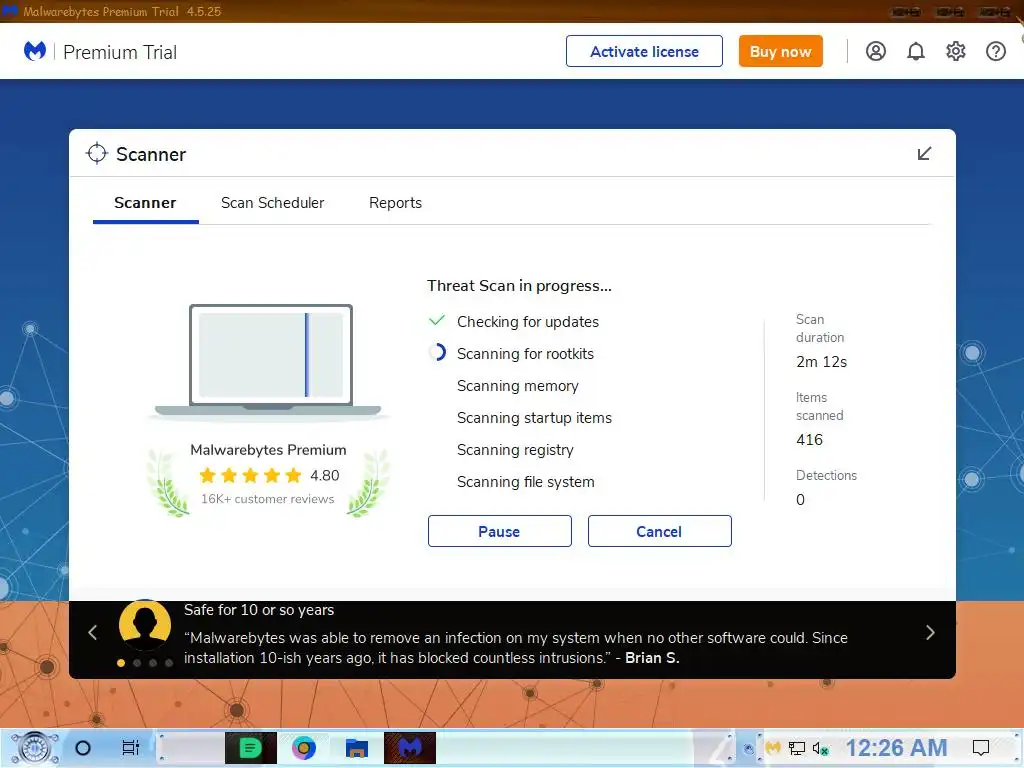Open Task View in taskbar

[x=131, y=748]
